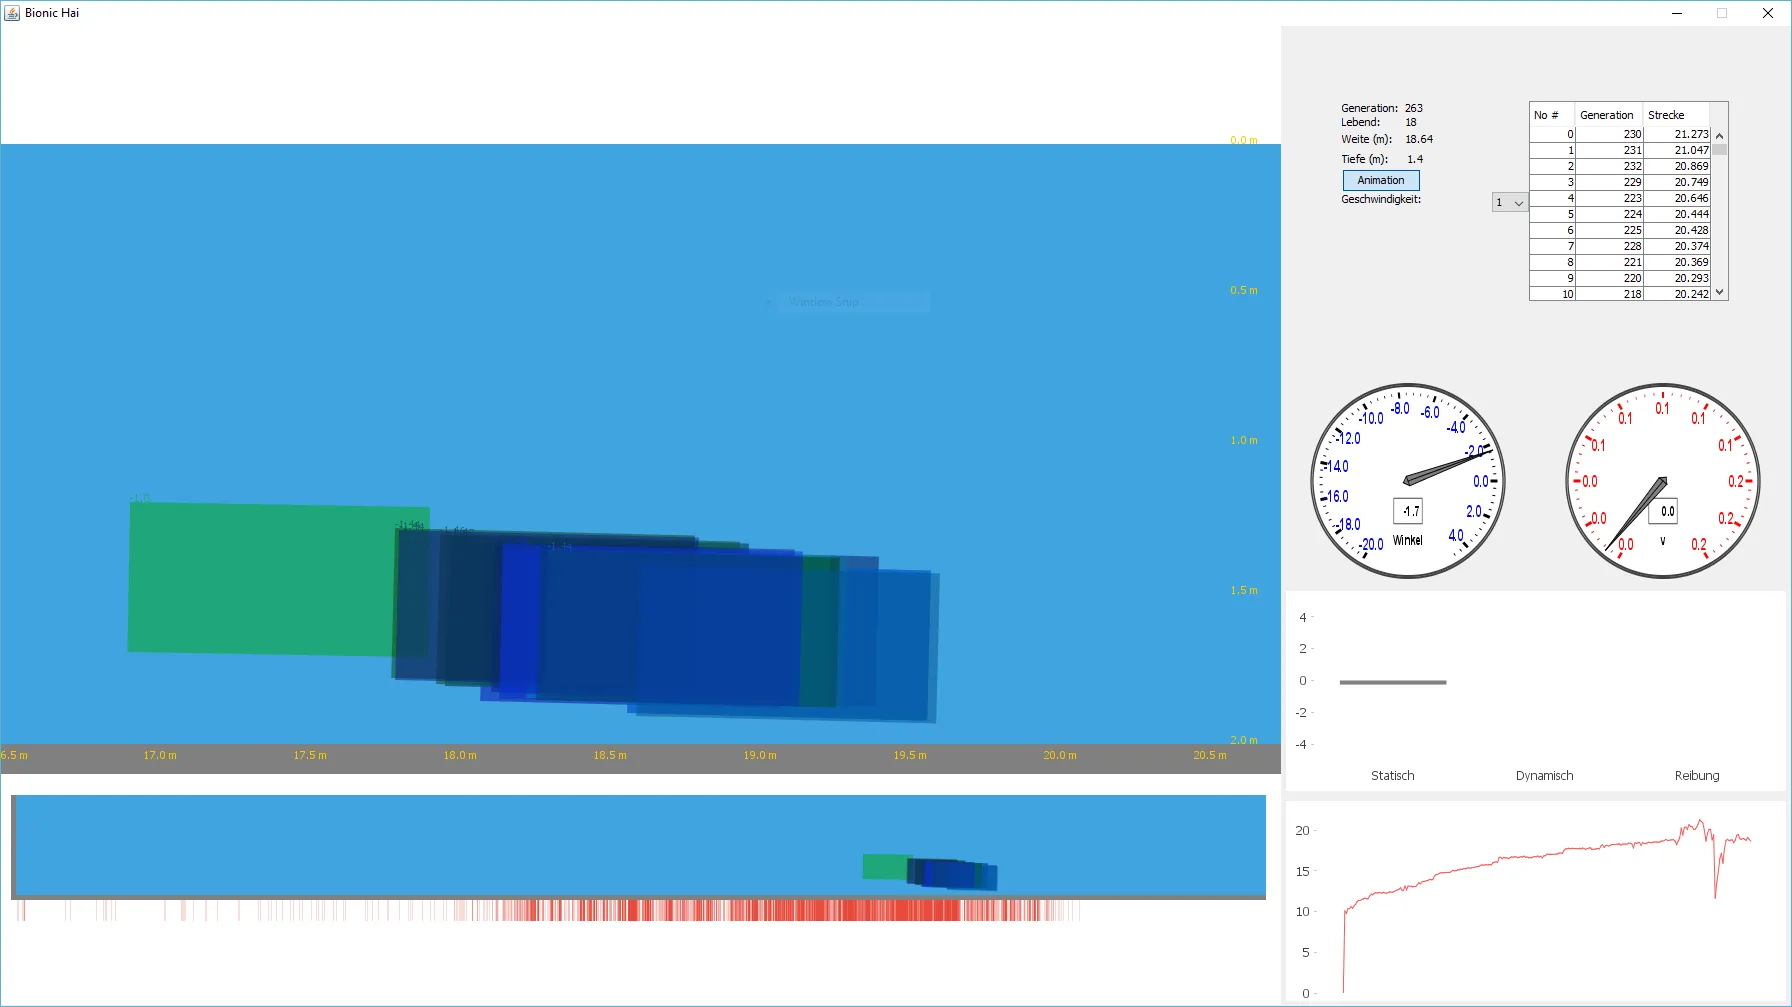Viewport: 1792px width, 1007px height.
Task: Click the table scrollbar down arrow
Action: (x=1719, y=292)
